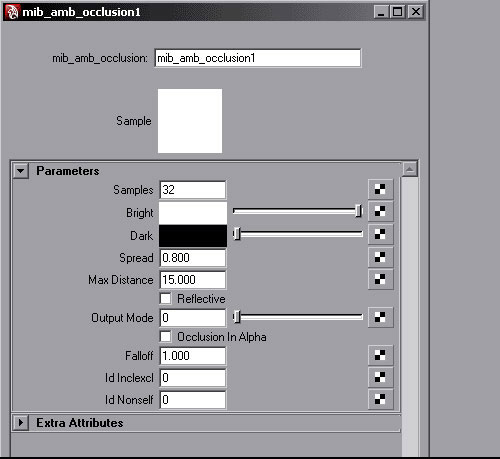This screenshot has width=500, height=459.
Task: Expand the Extra Attributes section
Action: click(21, 423)
